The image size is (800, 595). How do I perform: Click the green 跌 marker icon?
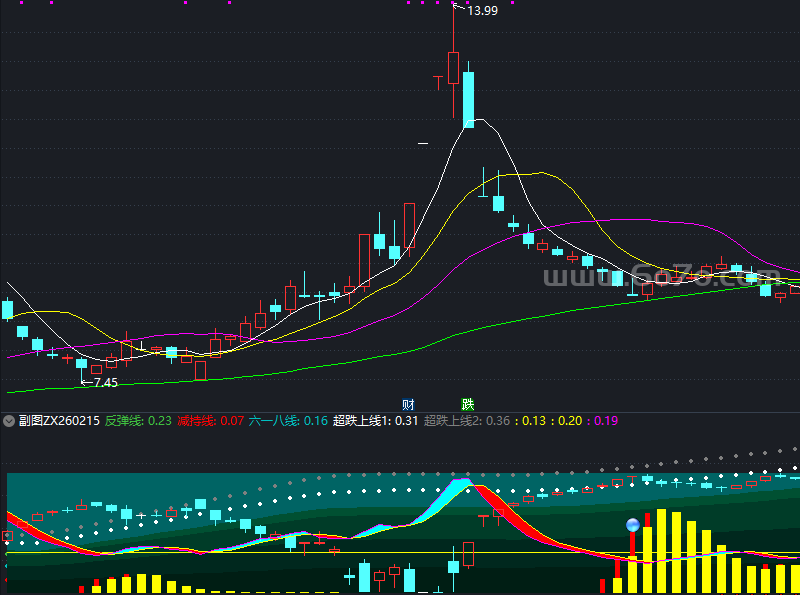[467, 404]
